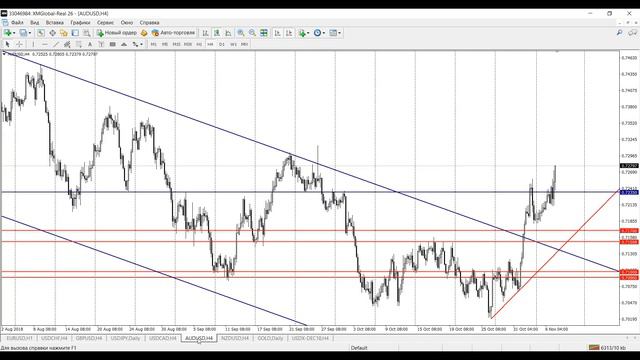The height and width of the screenshot is (360, 640).
Task: Open the Справка menu
Action: tap(149, 22)
